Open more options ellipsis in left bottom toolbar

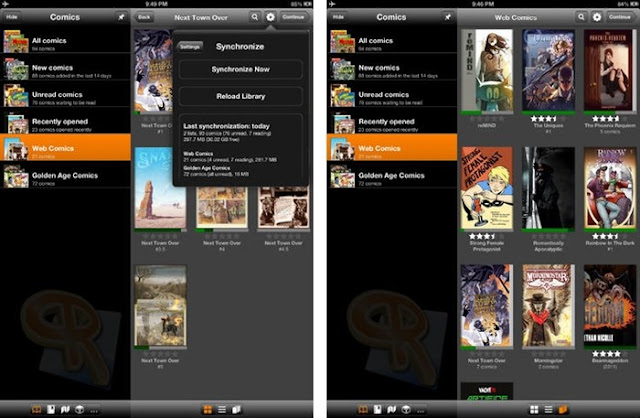pos(94,410)
